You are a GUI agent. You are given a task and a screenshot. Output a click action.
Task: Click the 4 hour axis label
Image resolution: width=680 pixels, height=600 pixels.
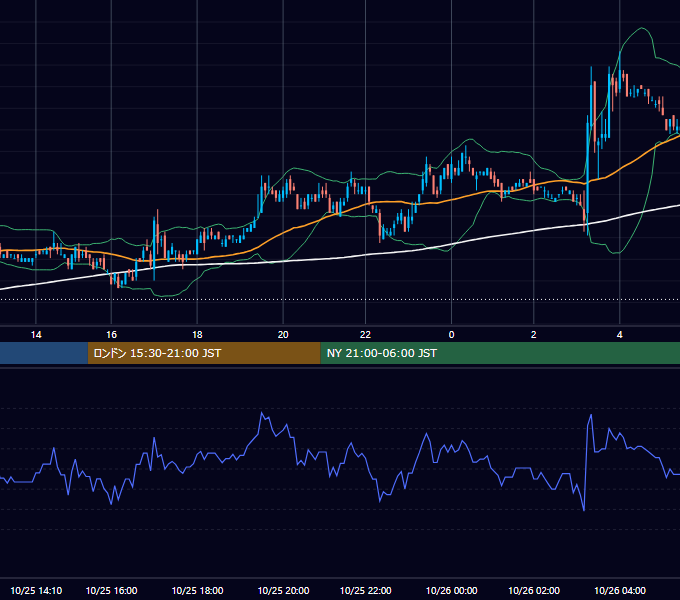[620, 335]
